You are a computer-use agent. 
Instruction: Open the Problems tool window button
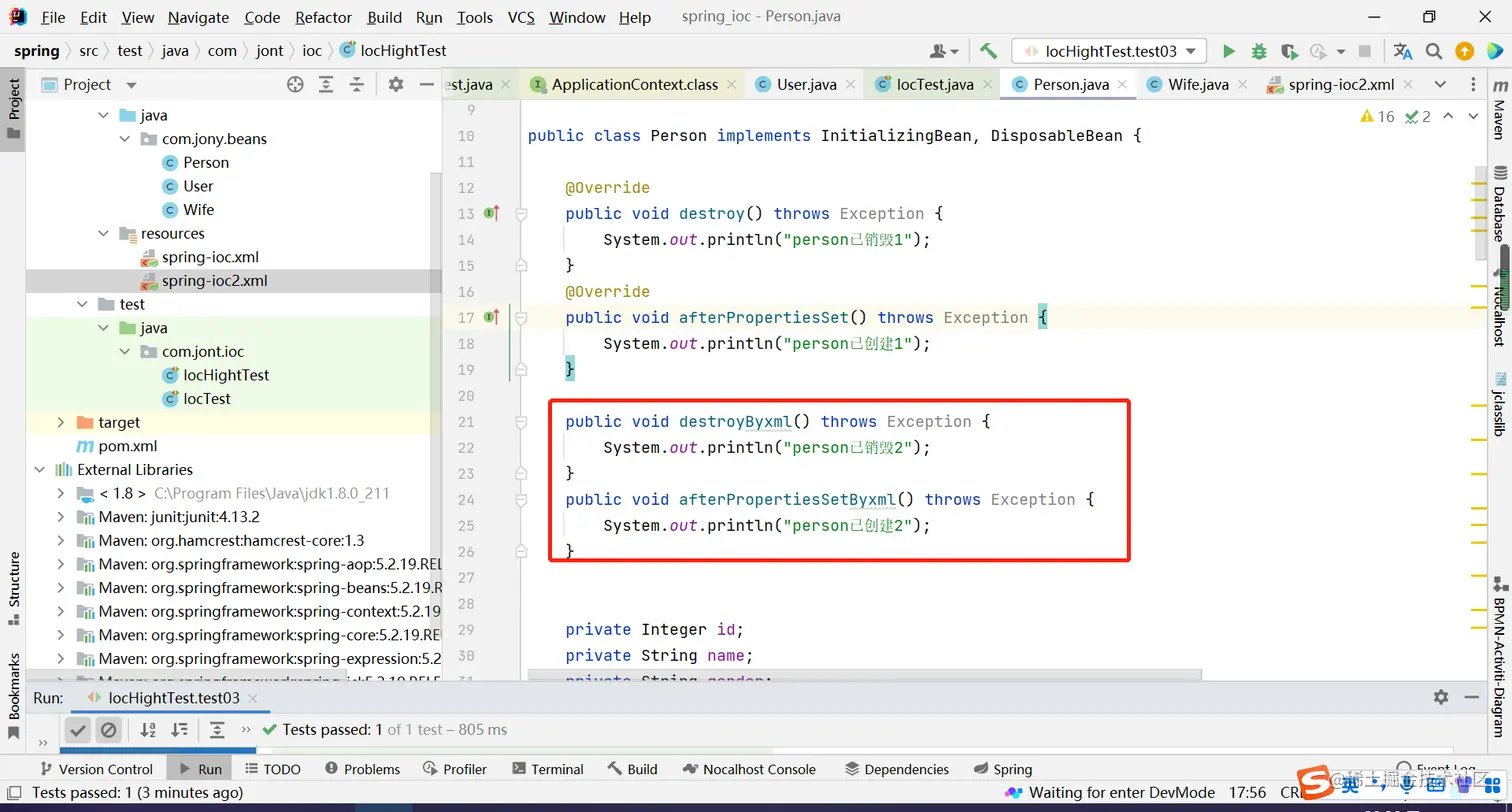(x=362, y=769)
